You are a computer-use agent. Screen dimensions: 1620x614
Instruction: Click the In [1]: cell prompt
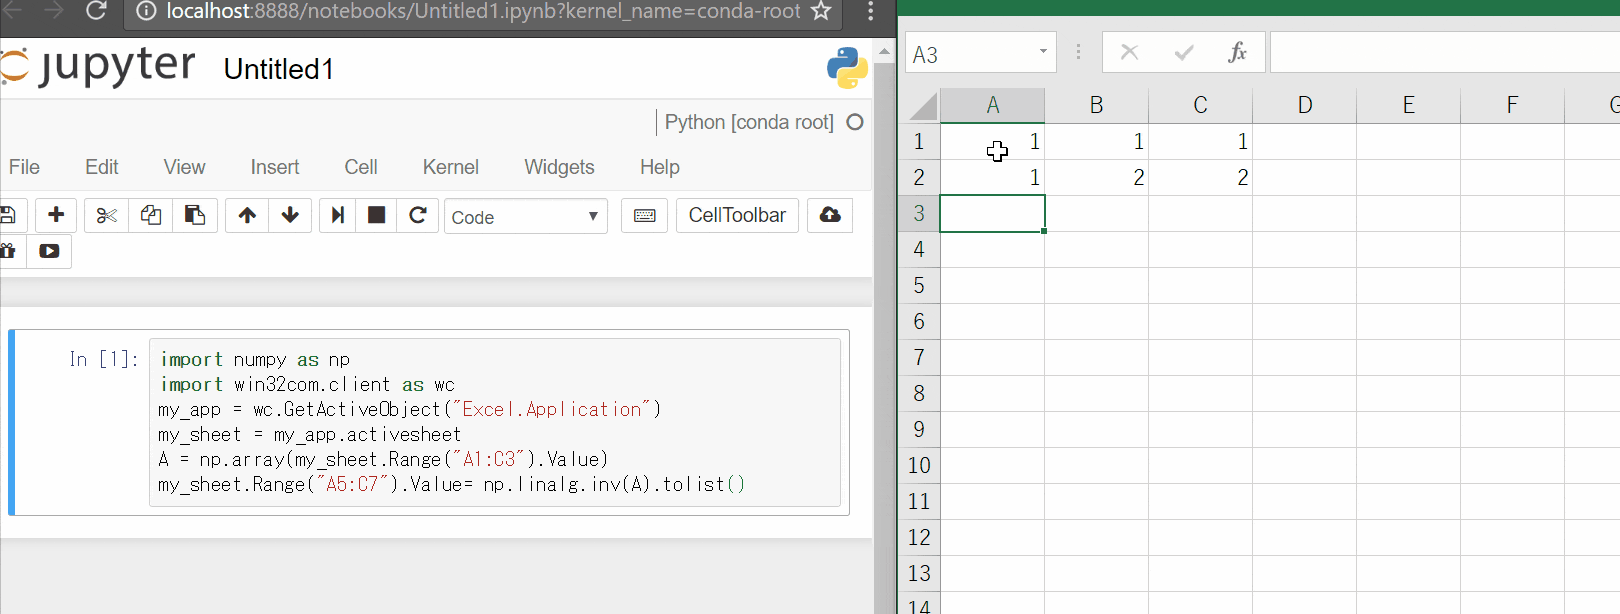[104, 359]
